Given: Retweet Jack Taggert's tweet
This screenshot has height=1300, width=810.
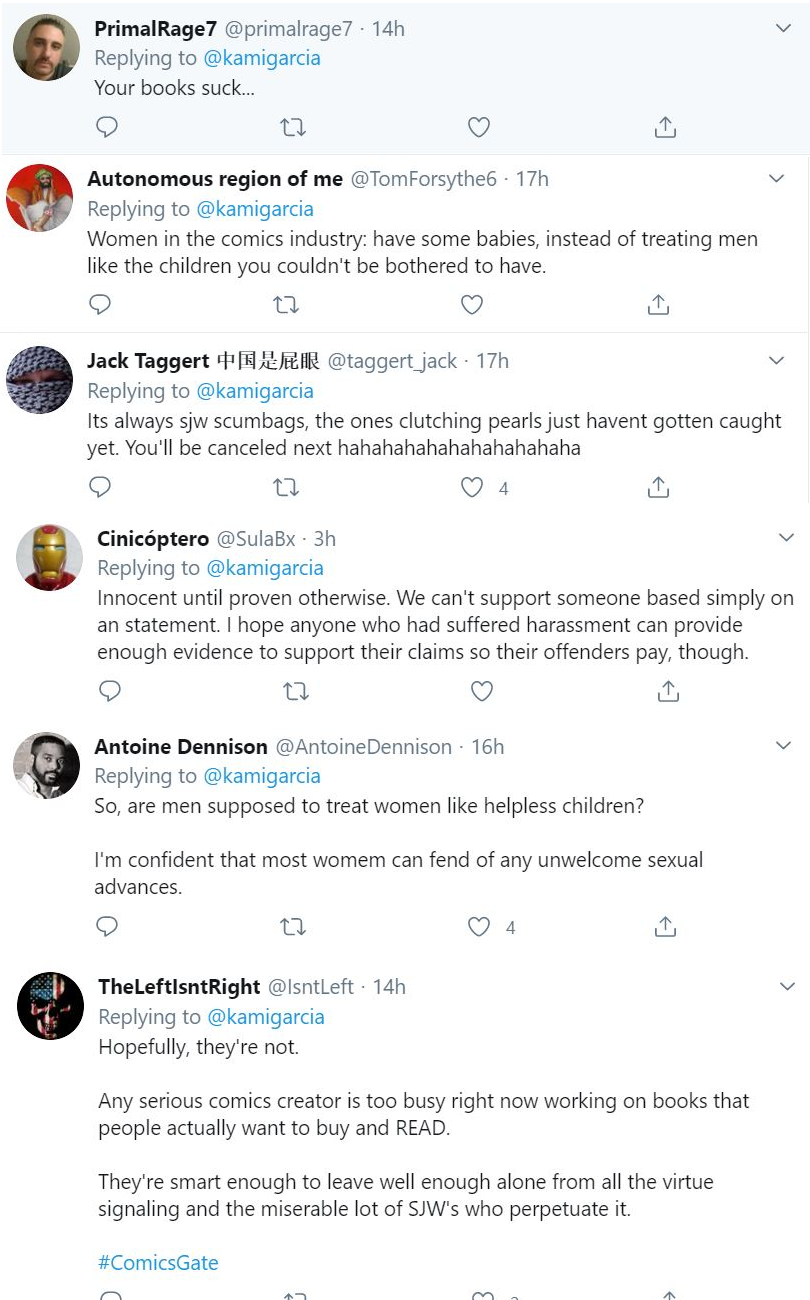Looking at the screenshot, I should coord(286,487).
